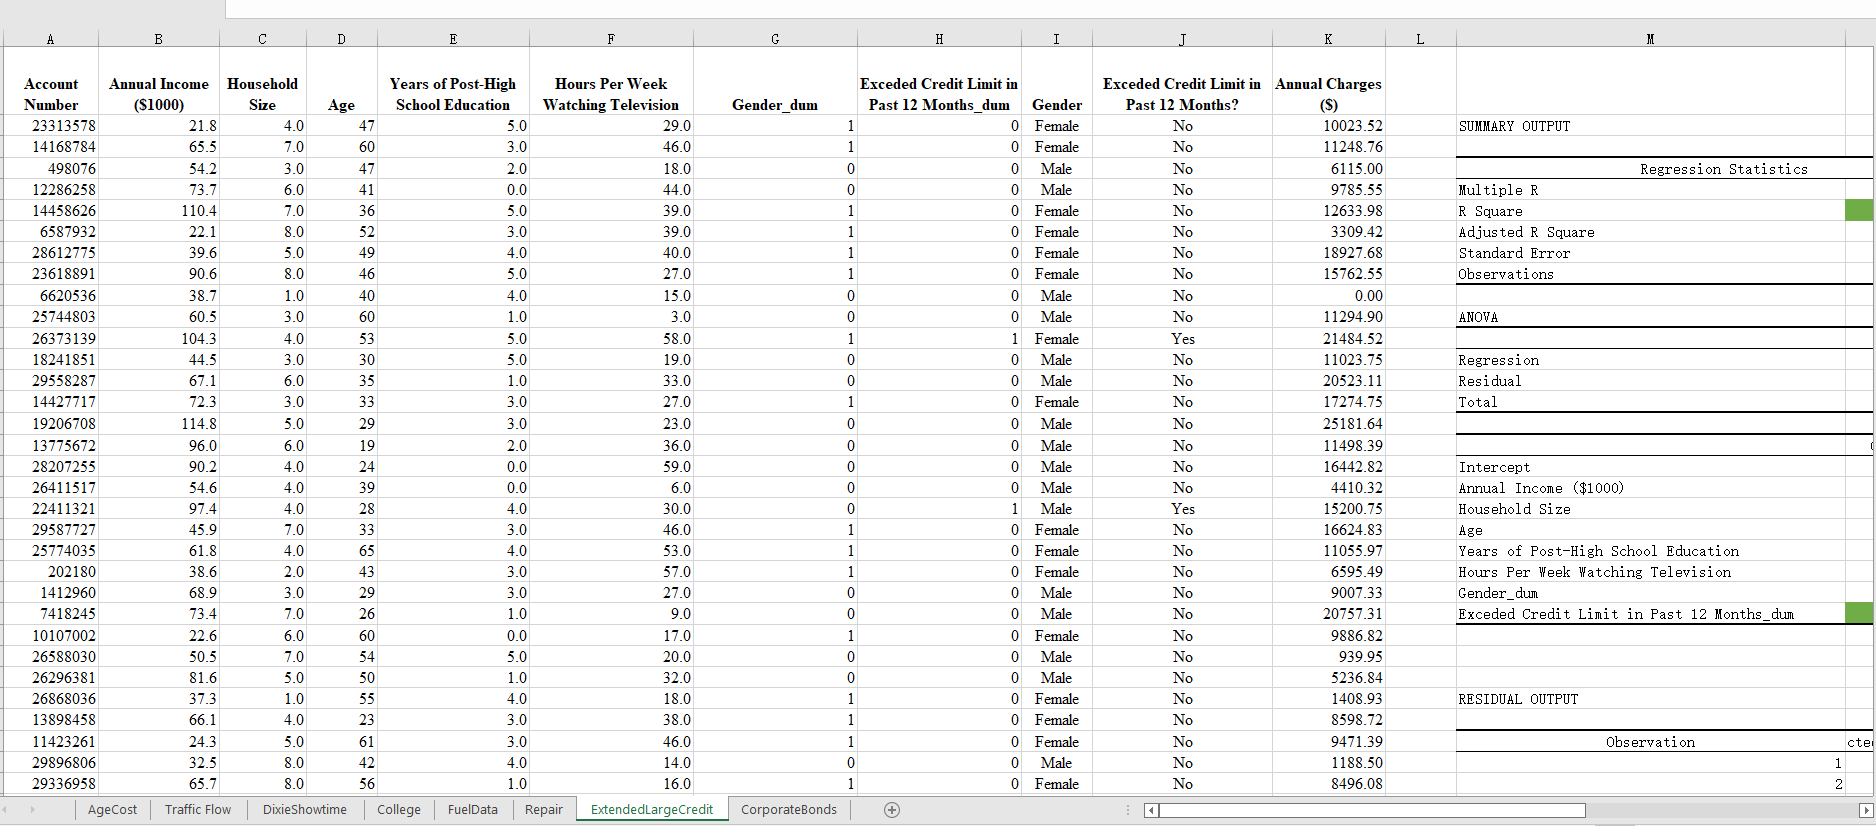Select annual charges cell 10023.52

tap(1328, 126)
